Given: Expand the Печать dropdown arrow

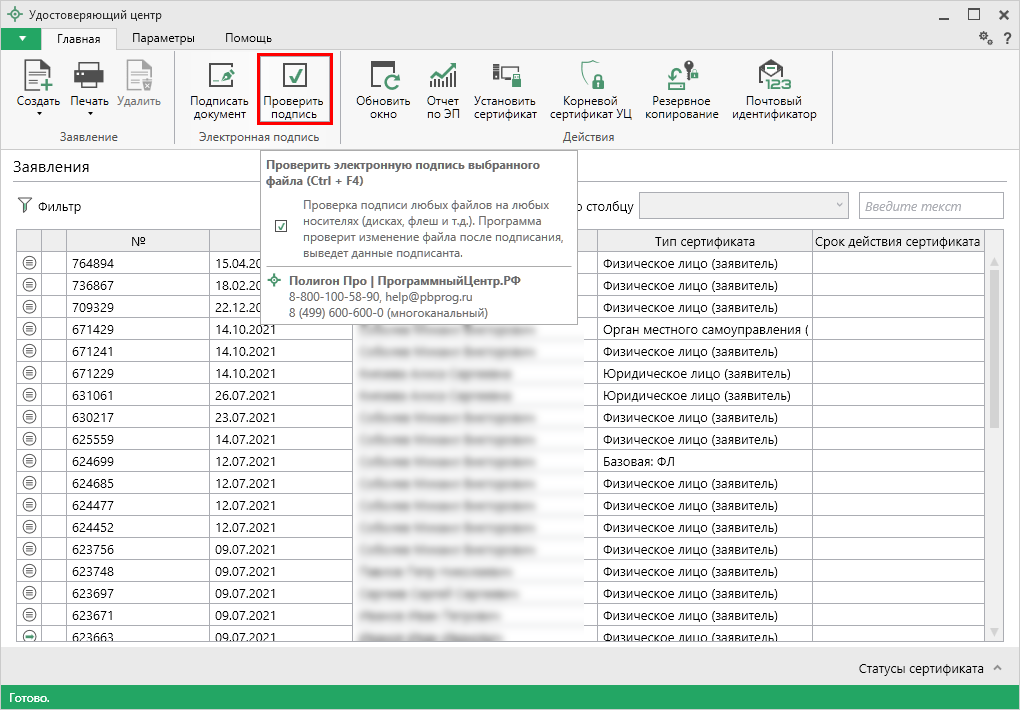Looking at the screenshot, I should point(89,114).
